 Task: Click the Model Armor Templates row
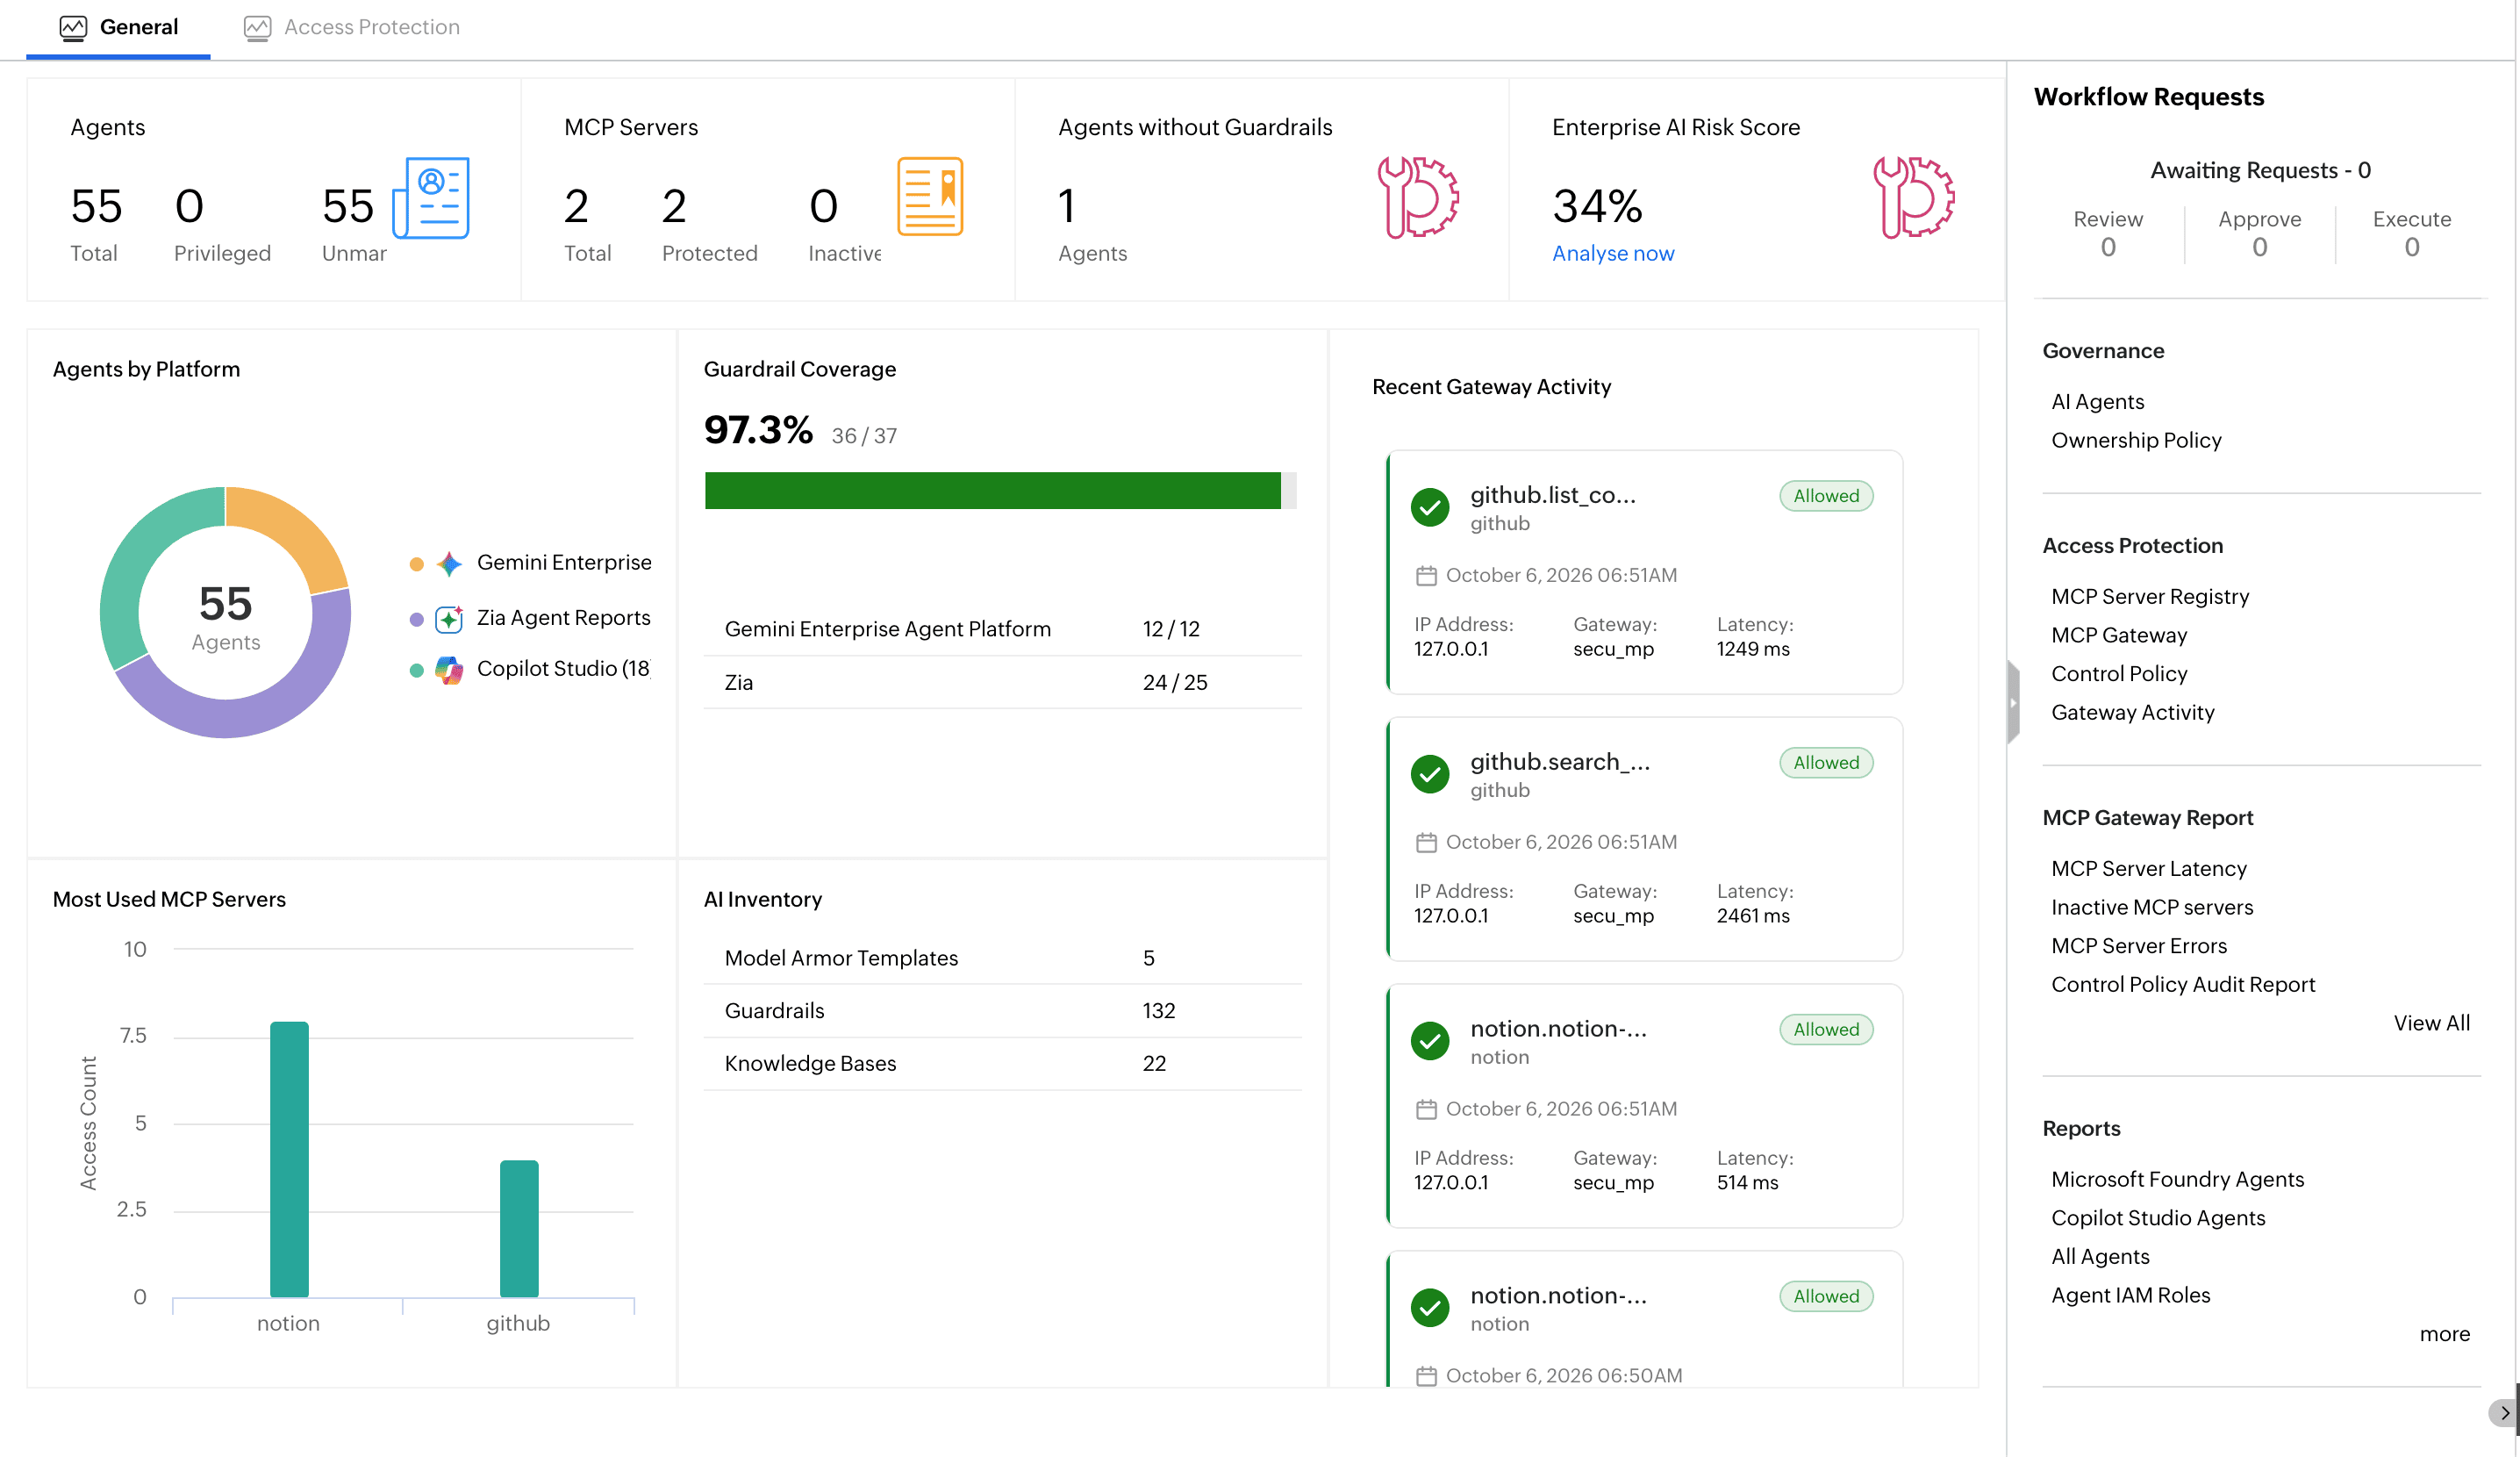[1002, 958]
